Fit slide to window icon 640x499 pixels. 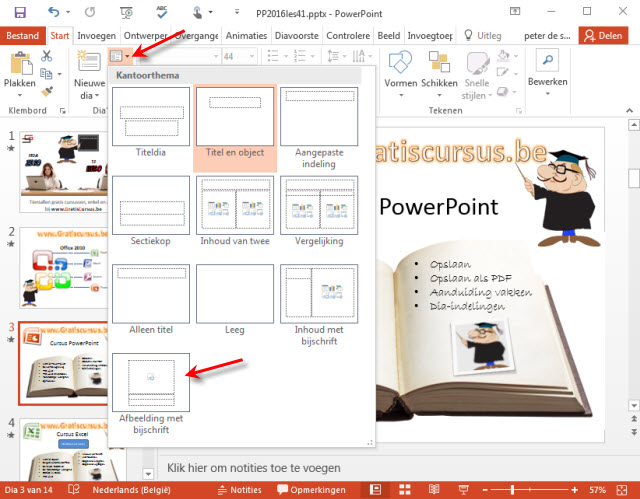coord(622,490)
